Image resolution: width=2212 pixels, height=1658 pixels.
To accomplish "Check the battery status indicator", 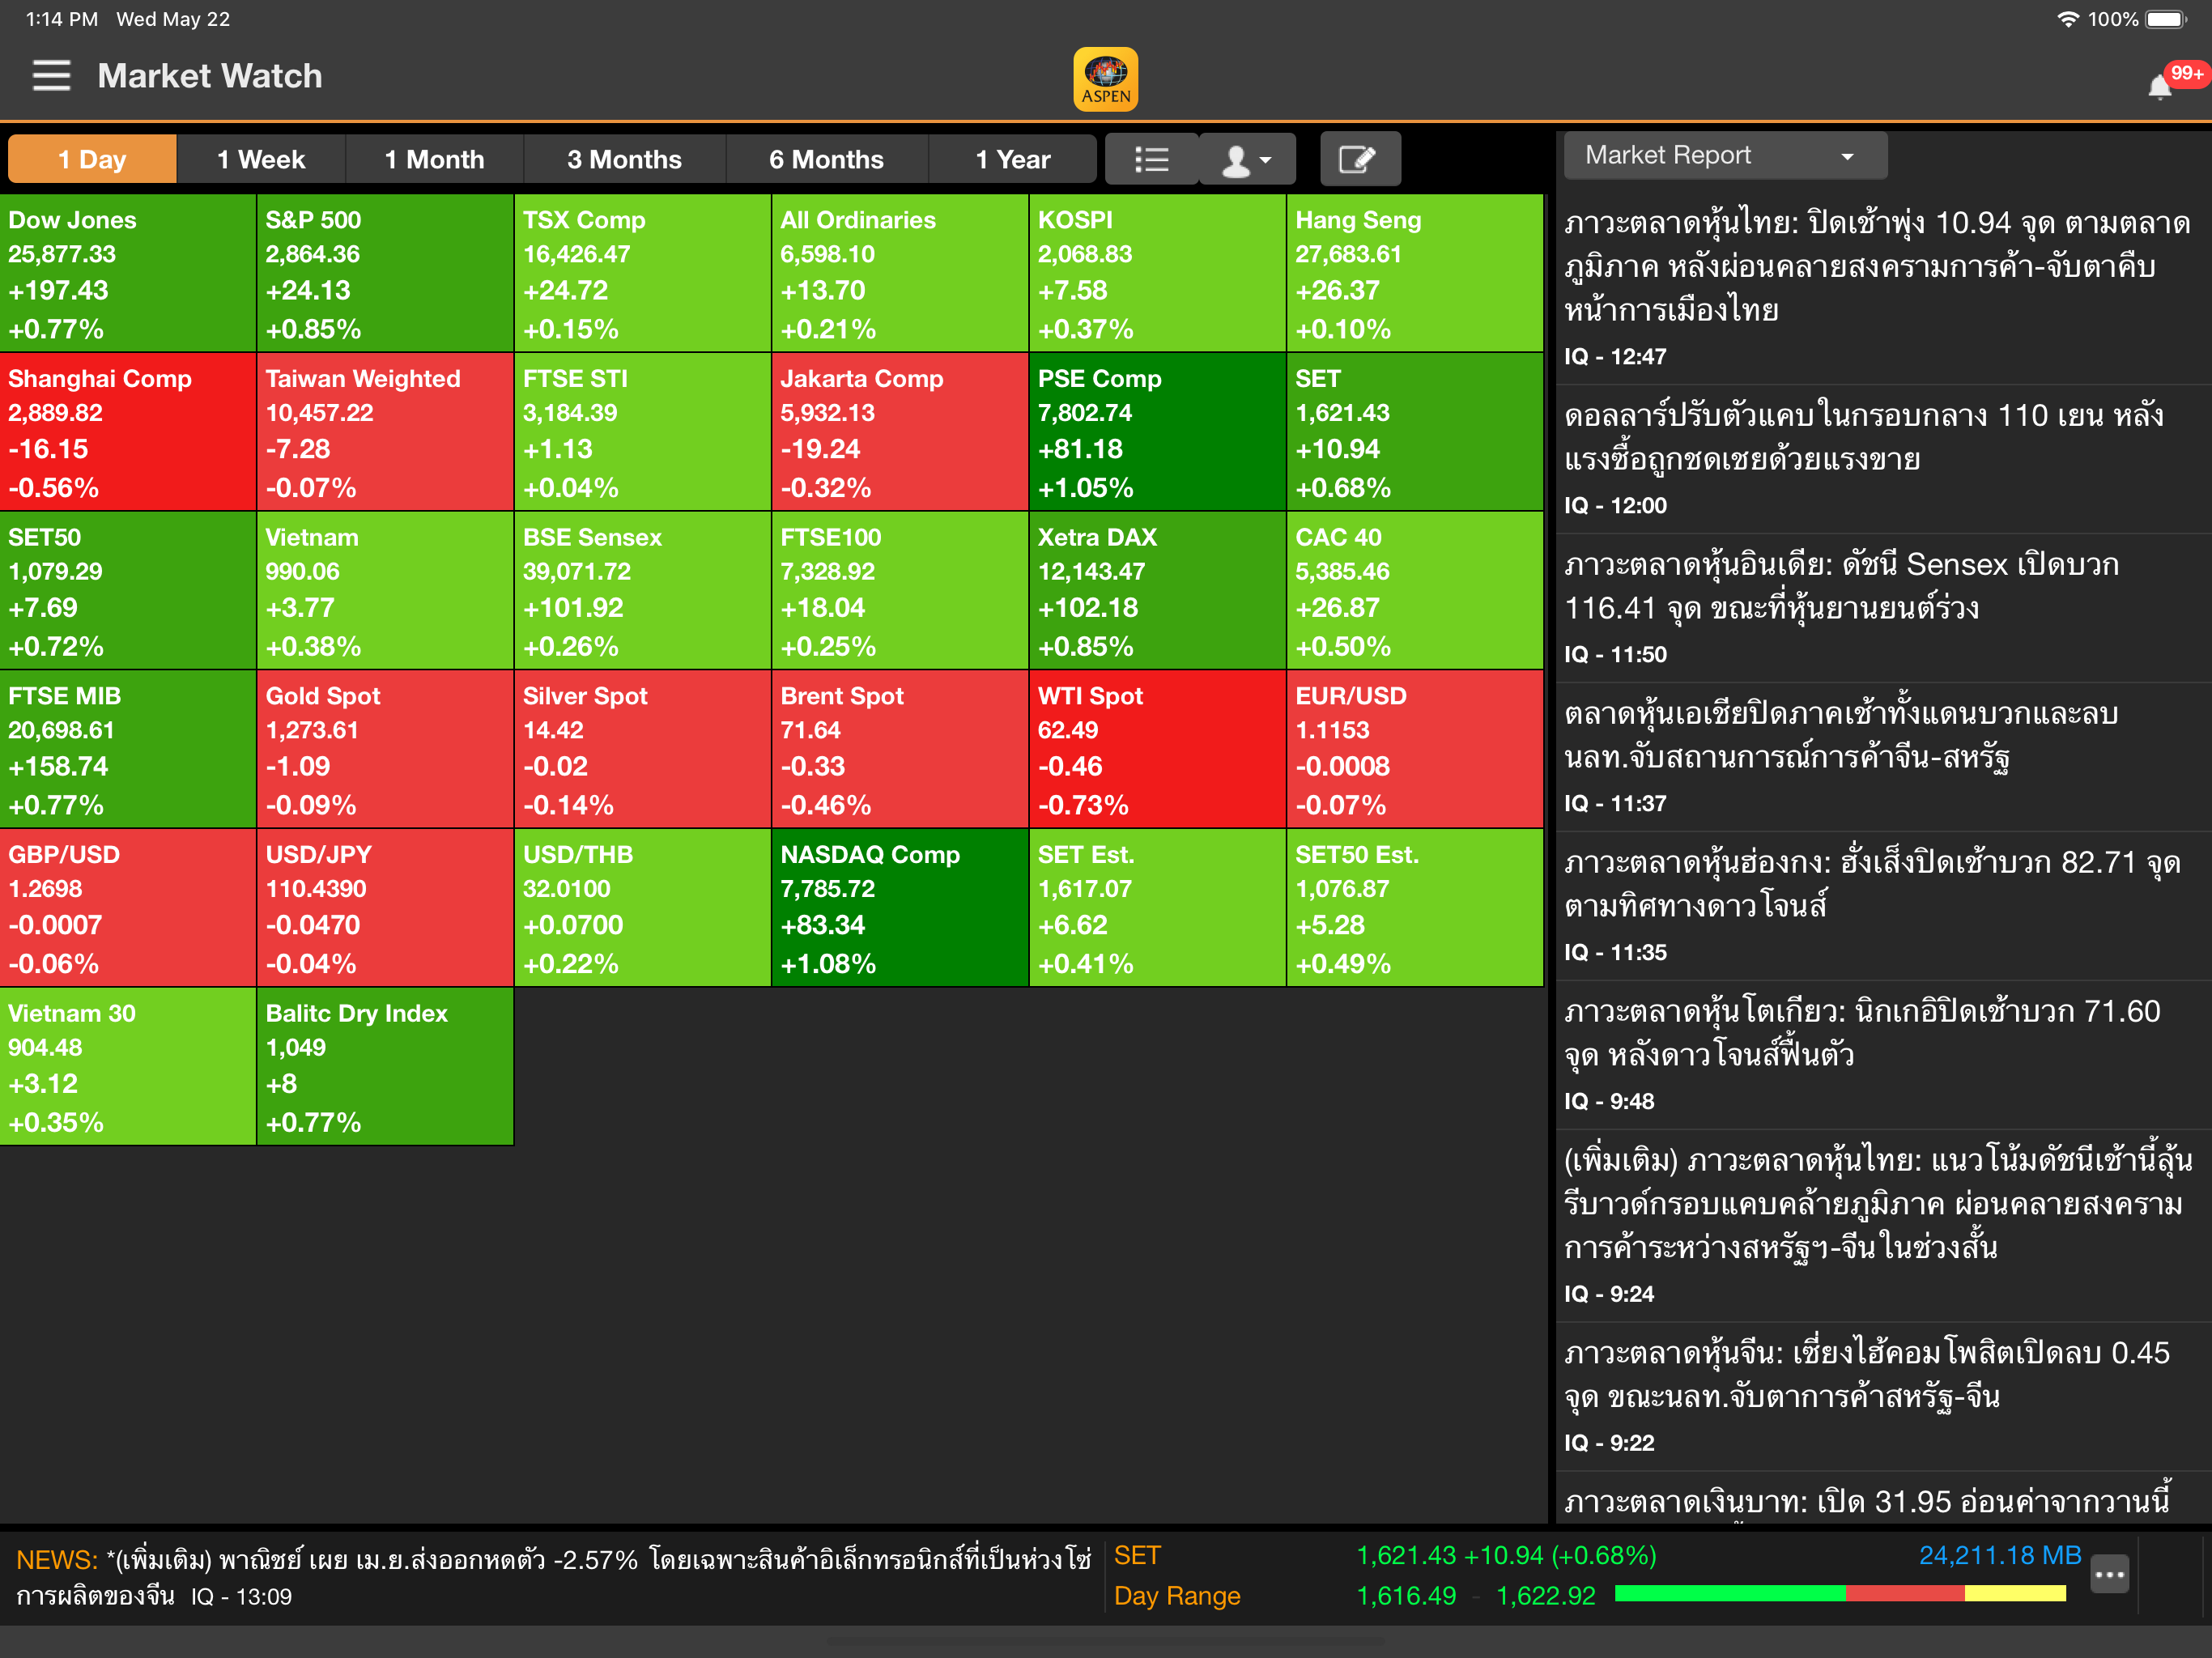I will 2165,19.
